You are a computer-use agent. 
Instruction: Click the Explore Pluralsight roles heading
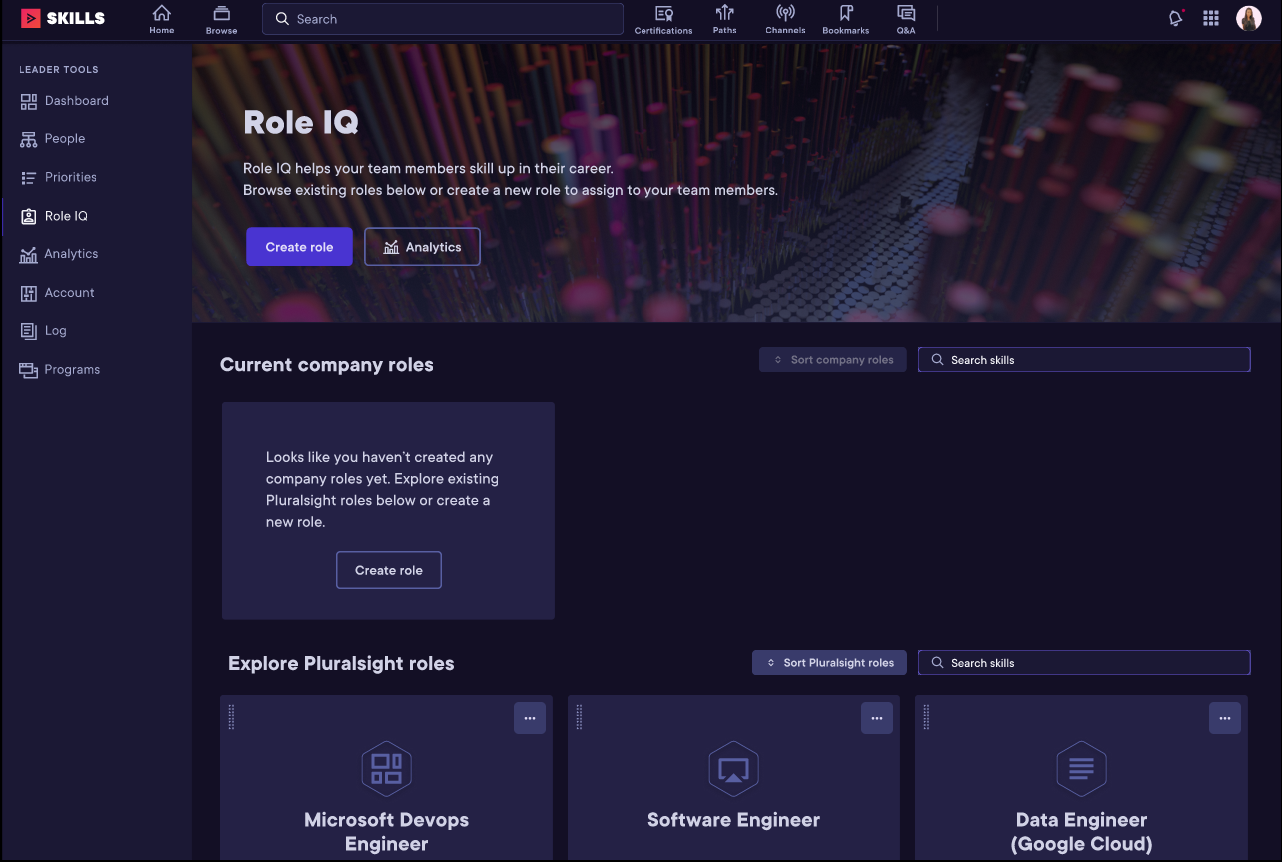[341, 664]
